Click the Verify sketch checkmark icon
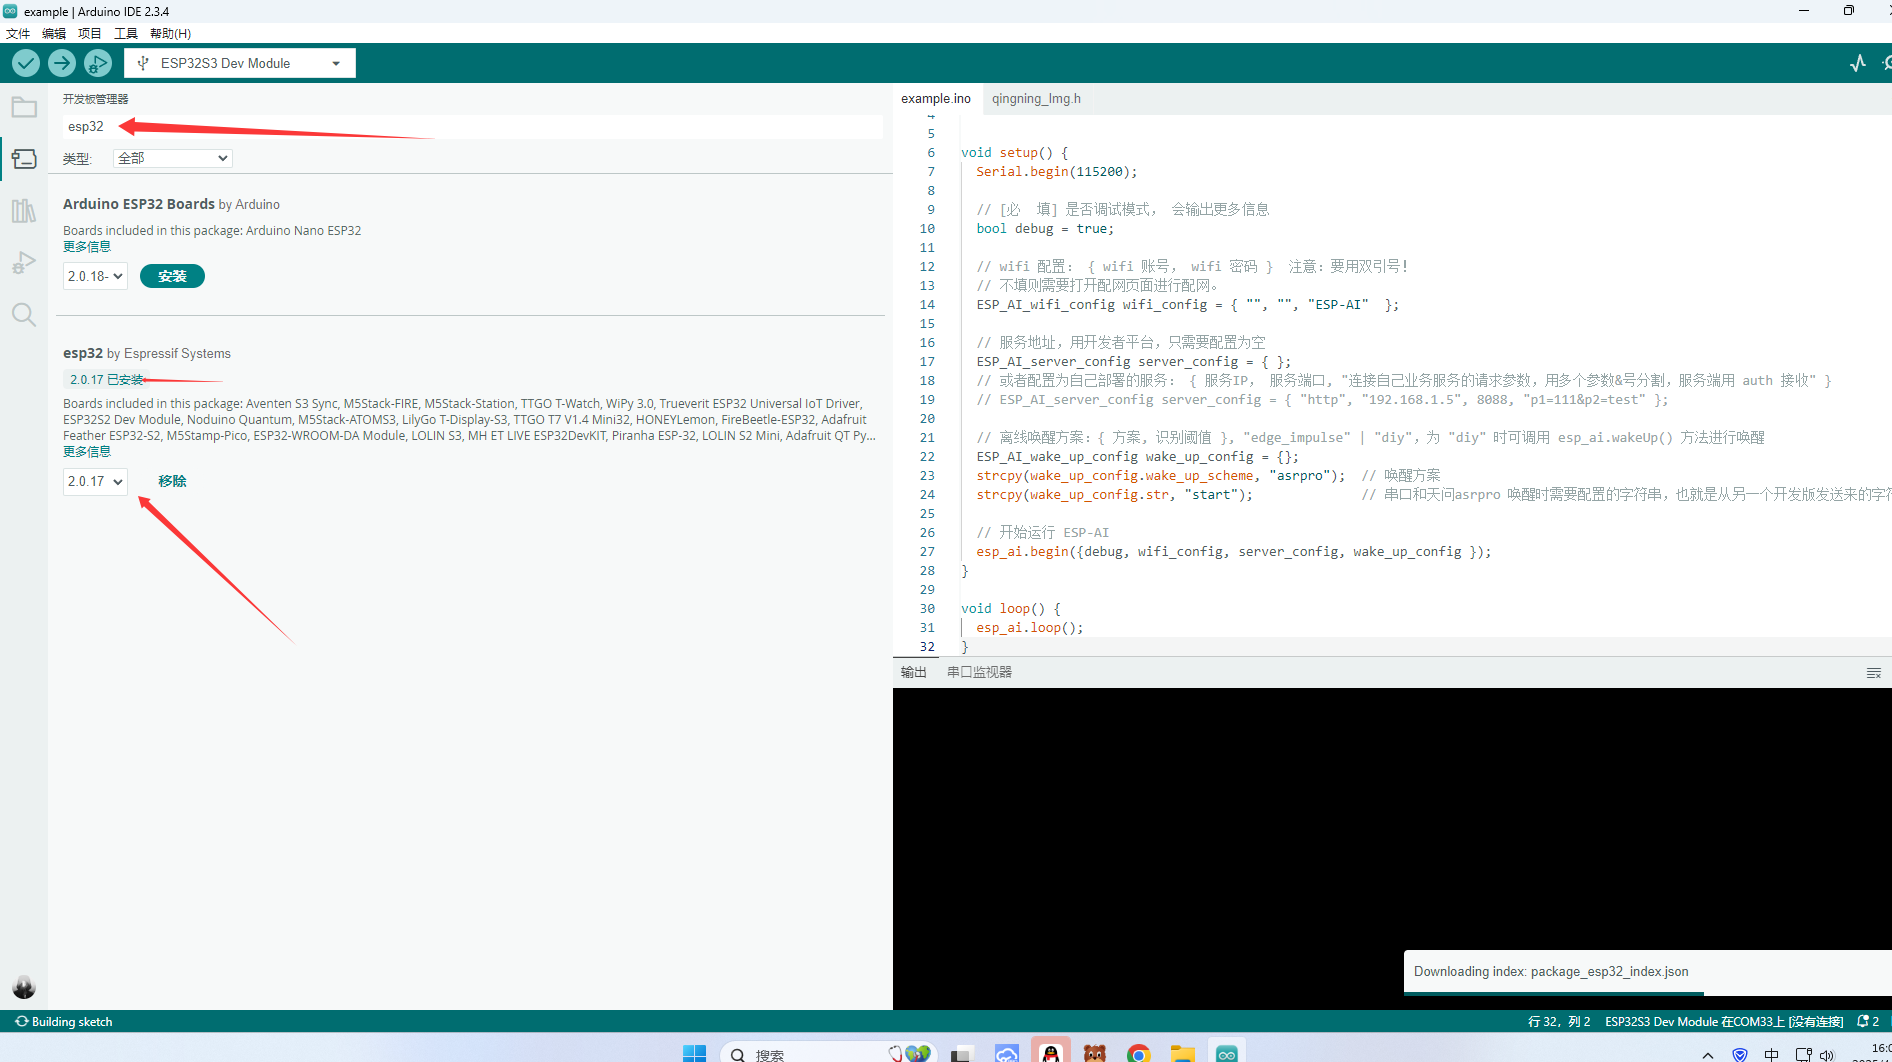Viewport: 1892px width, 1062px height. point(26,63)
